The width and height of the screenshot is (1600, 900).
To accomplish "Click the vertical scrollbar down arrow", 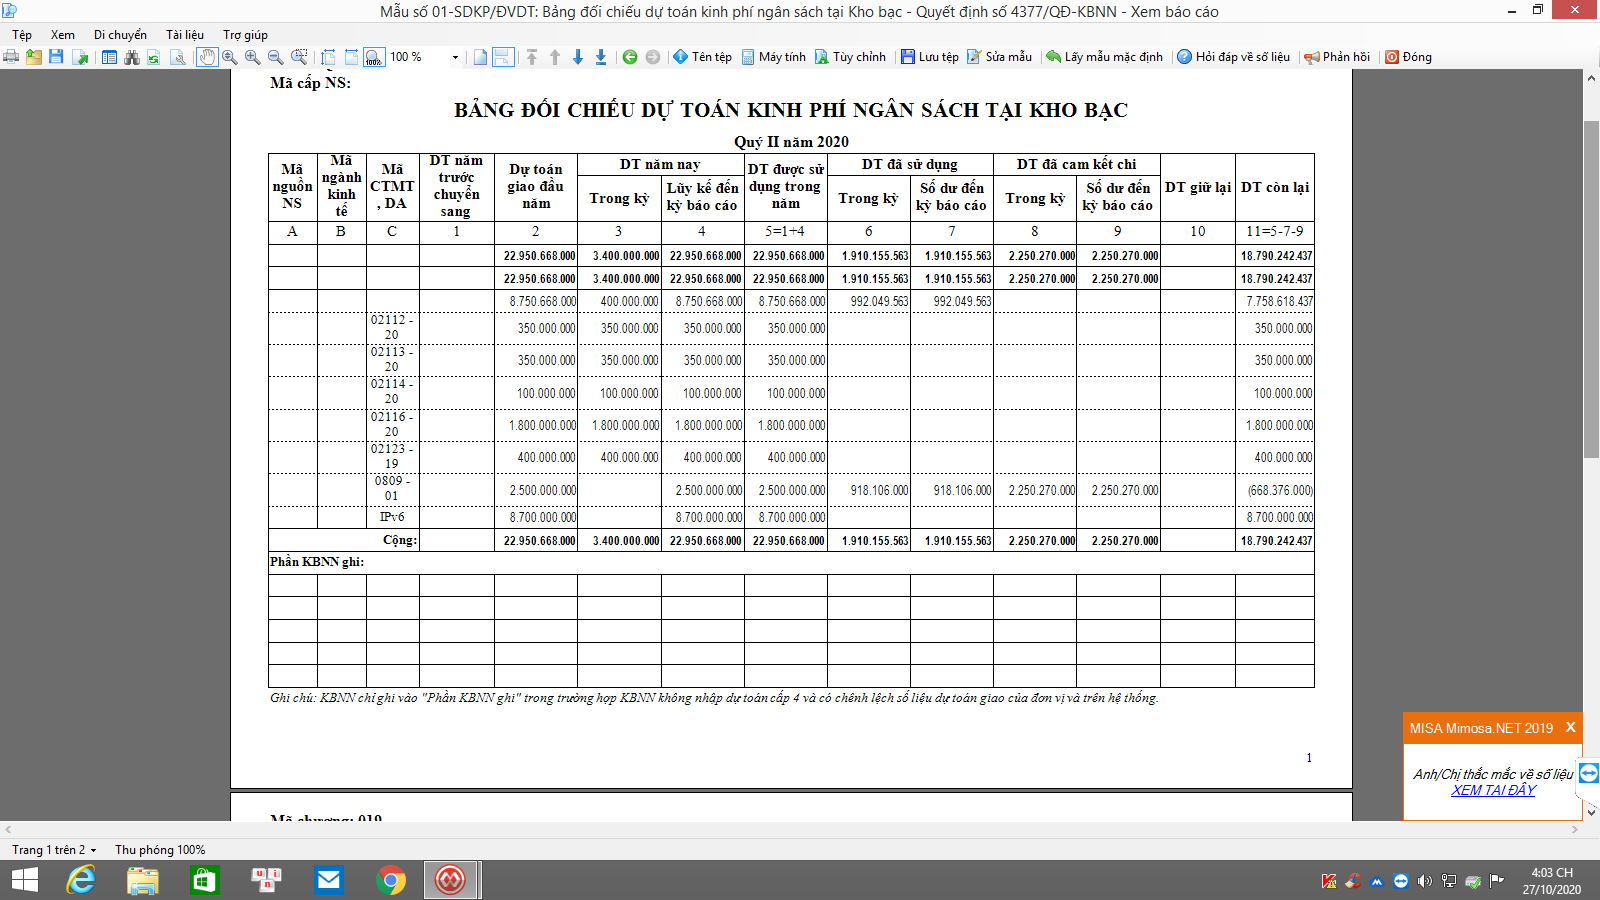I will [1591, 812].
